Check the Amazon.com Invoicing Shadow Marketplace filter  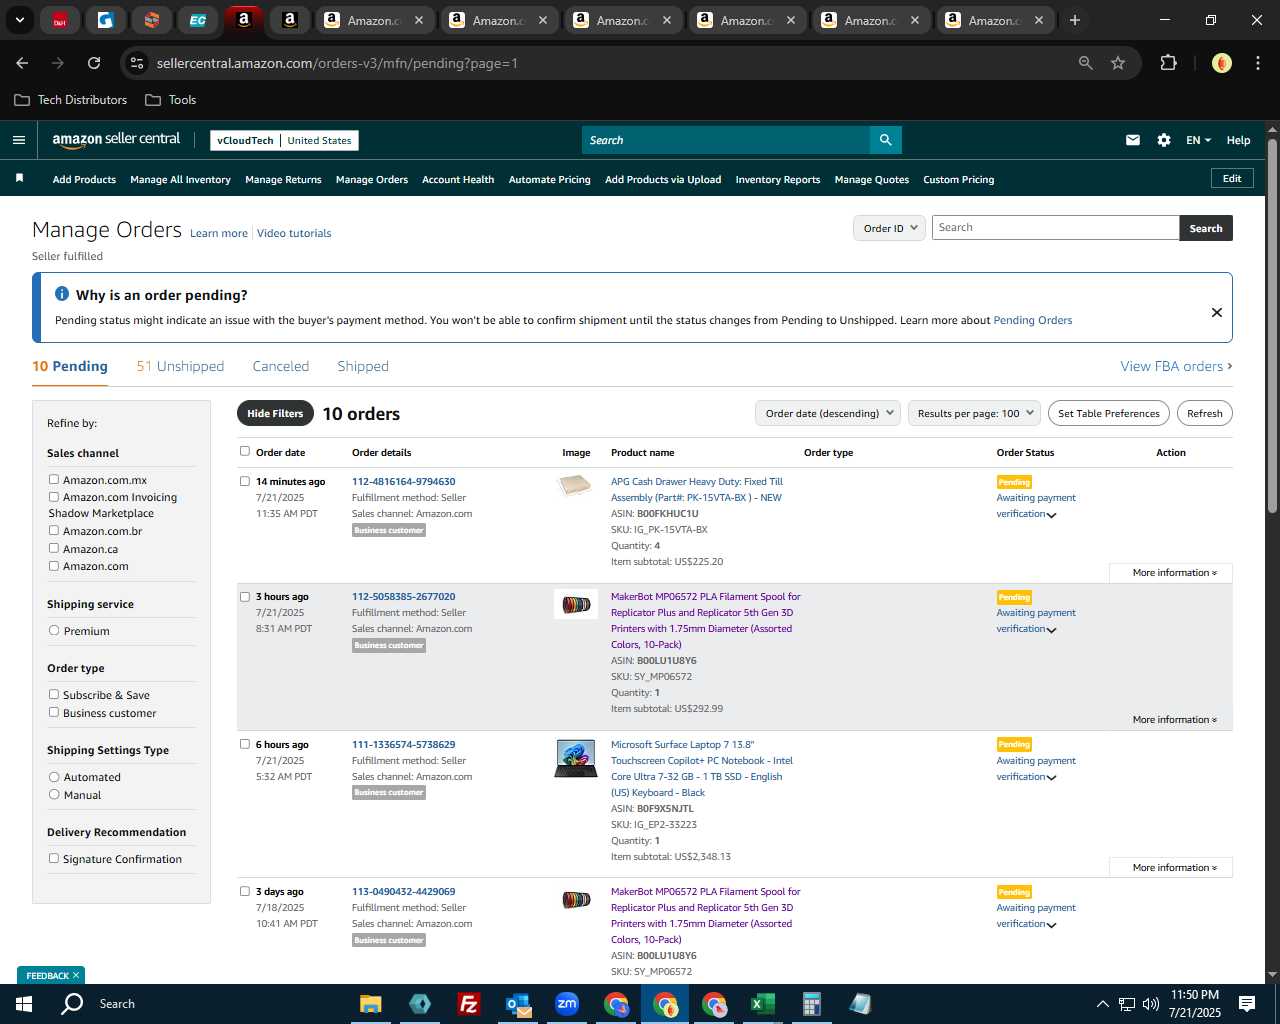tap(54, 497)
